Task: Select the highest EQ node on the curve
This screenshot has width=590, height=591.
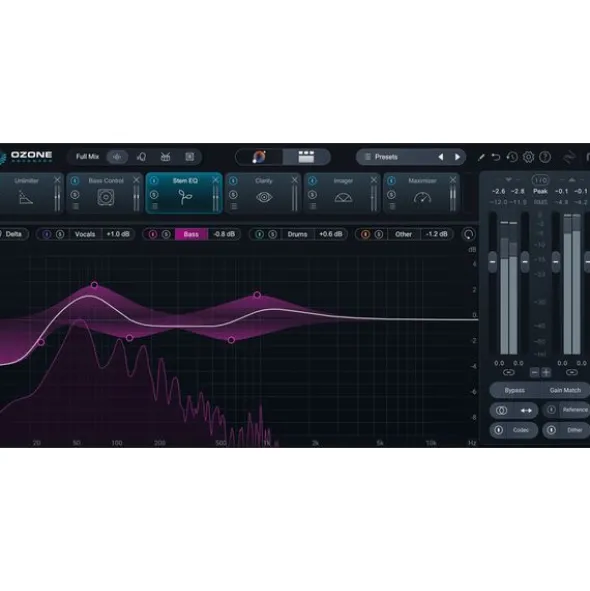Action: (x=94, y=285)
